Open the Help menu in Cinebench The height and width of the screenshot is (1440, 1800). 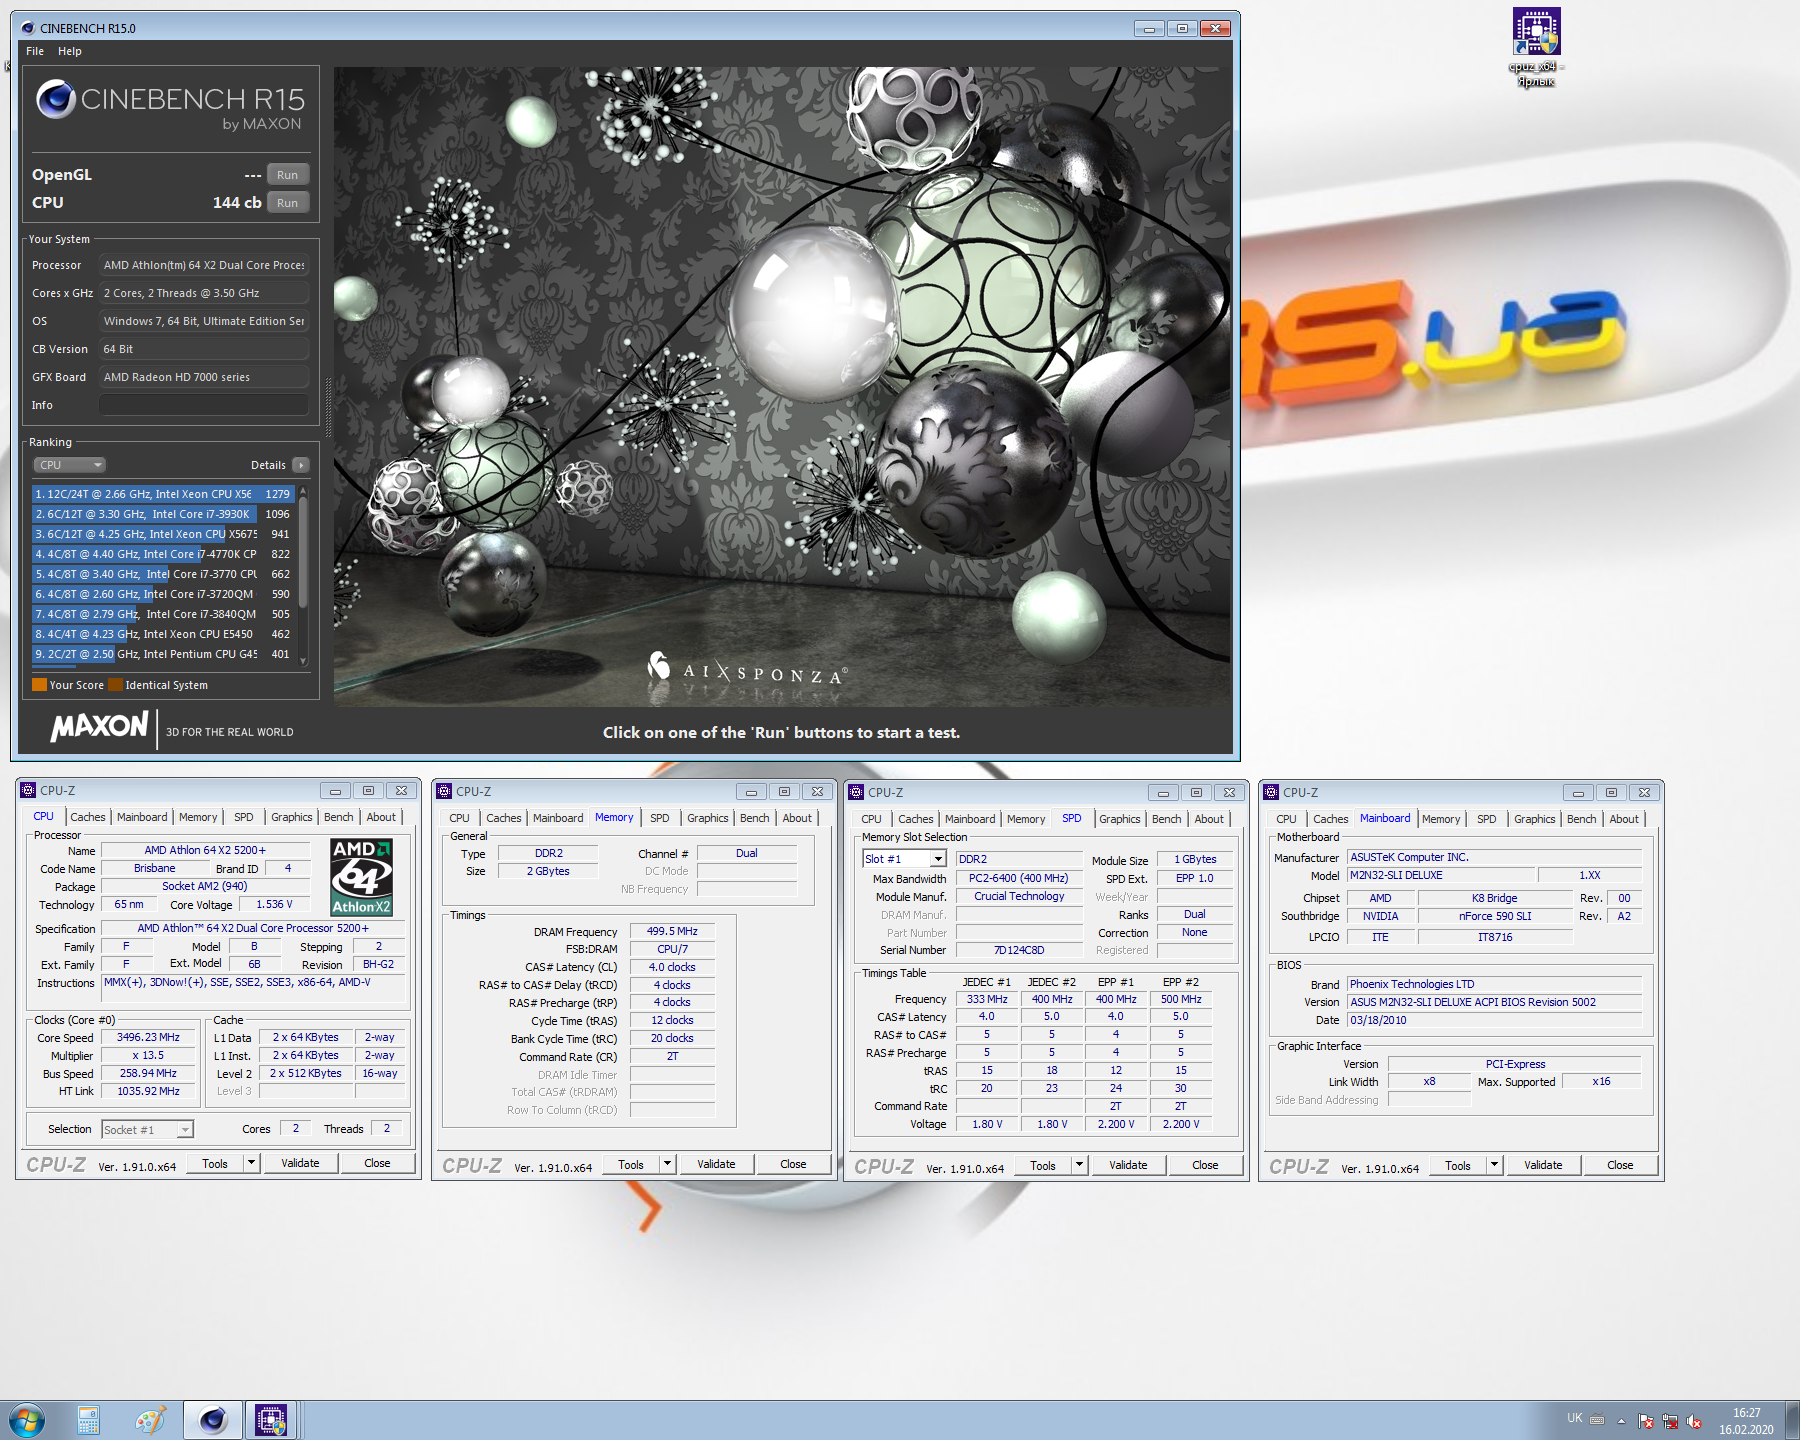(x=70, y=51)
